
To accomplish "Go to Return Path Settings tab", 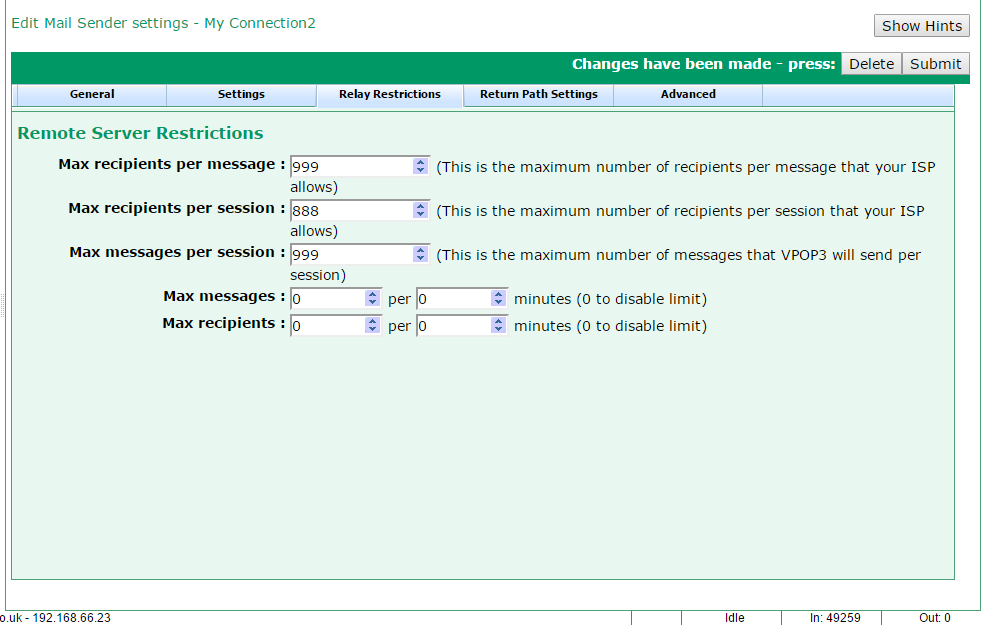I will point(538,94).
